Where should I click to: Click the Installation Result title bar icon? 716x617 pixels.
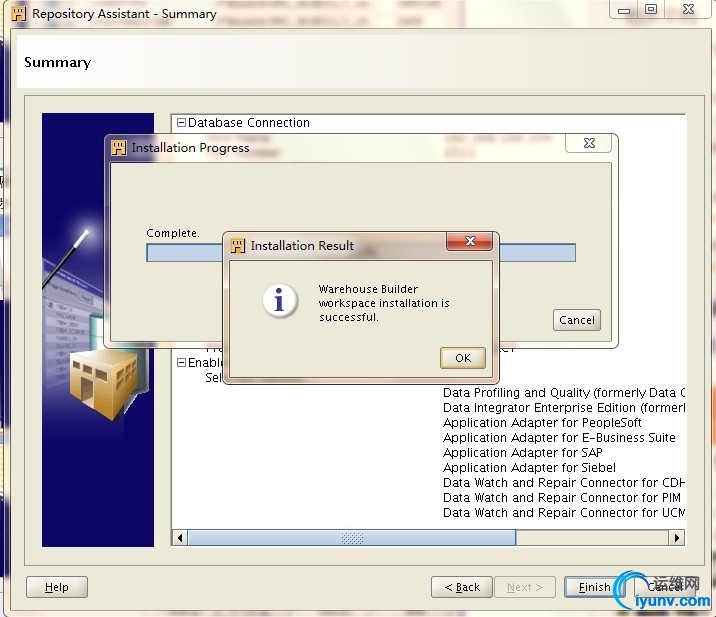(x=237, y=246)
